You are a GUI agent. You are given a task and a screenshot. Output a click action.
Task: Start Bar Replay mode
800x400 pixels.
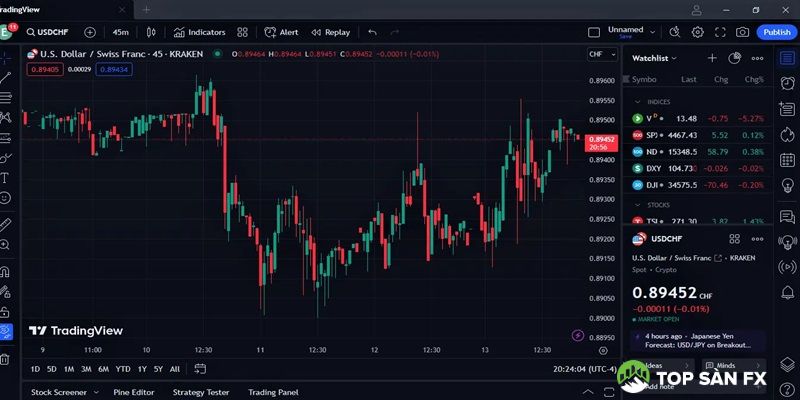tap(330, 32)
